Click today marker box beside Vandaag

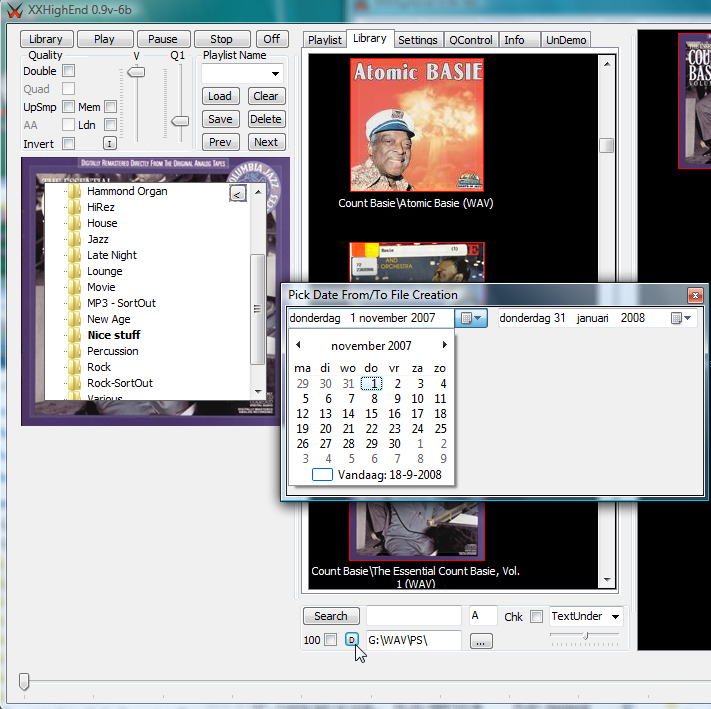click(x=322, y=475)
